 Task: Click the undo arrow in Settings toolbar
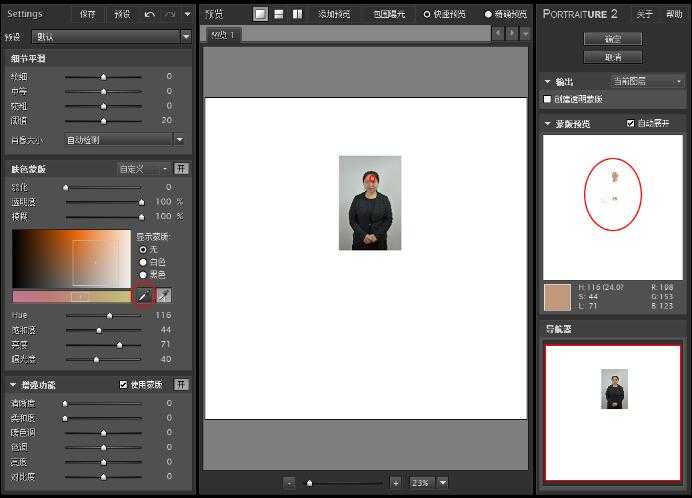150,14
